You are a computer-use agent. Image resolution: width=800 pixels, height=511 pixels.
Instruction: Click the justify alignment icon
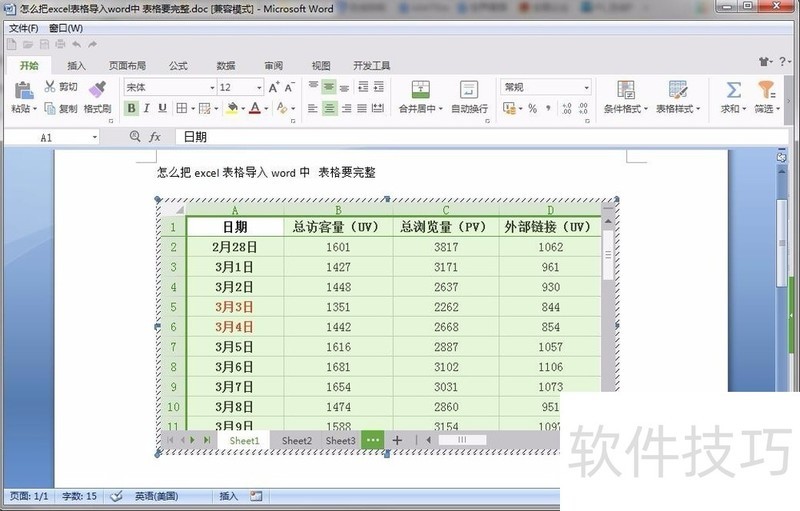(362, 108)
